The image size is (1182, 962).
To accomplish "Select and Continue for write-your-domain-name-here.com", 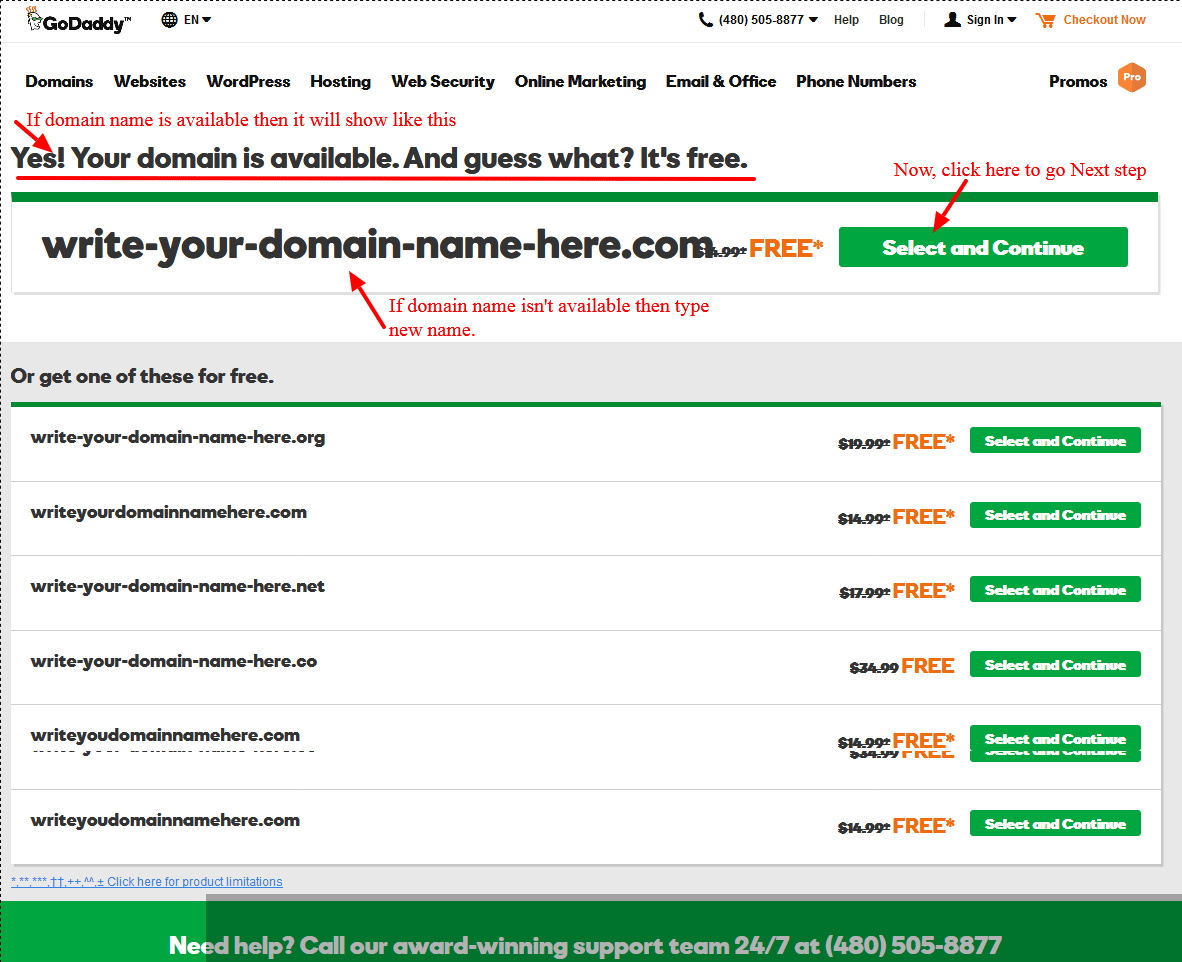I will [983, 247].
